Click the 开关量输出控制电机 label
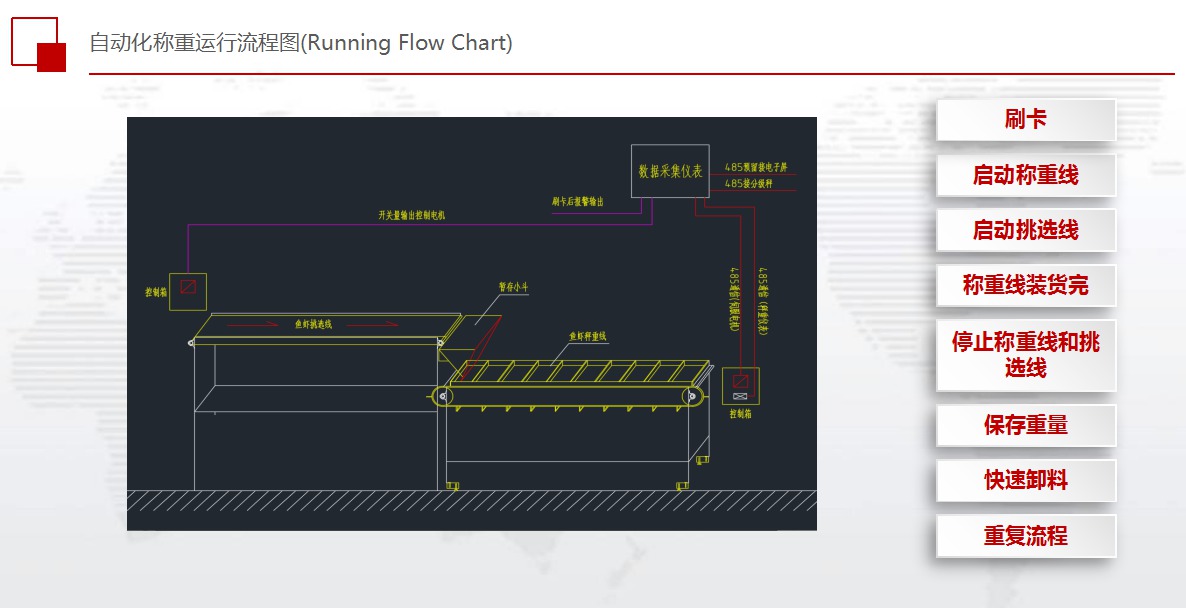Image resolution: width=1186 pixels, height=608 pixels. click(411, 216)
